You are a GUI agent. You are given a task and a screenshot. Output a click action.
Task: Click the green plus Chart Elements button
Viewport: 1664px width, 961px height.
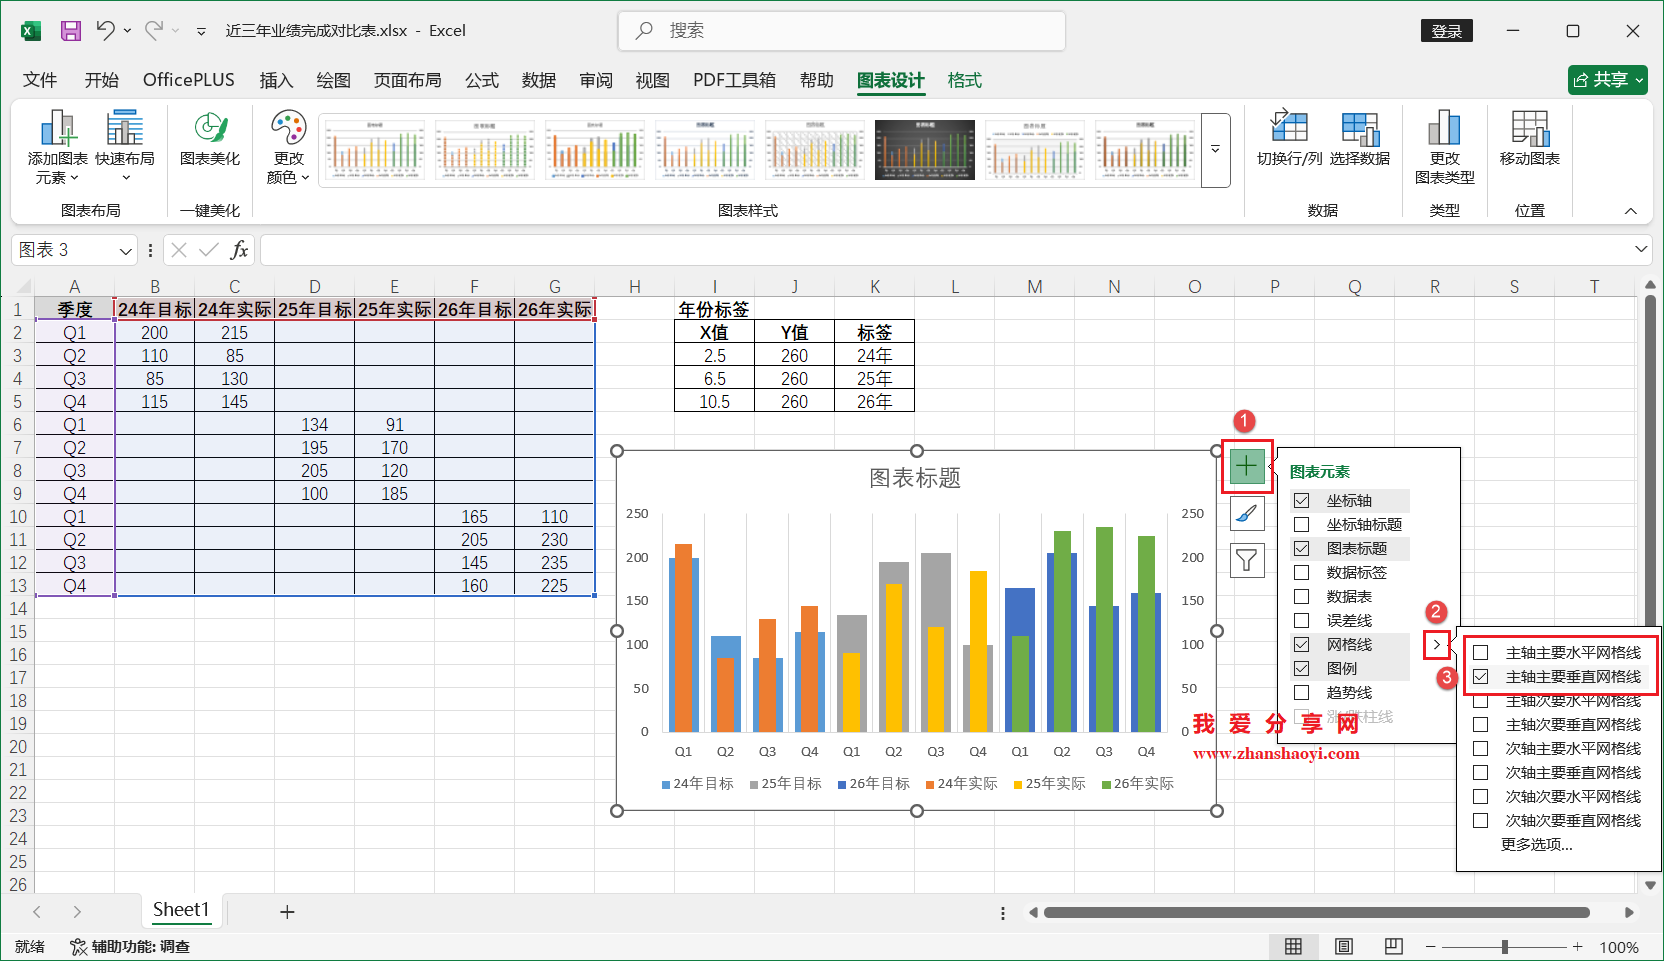1246,466
